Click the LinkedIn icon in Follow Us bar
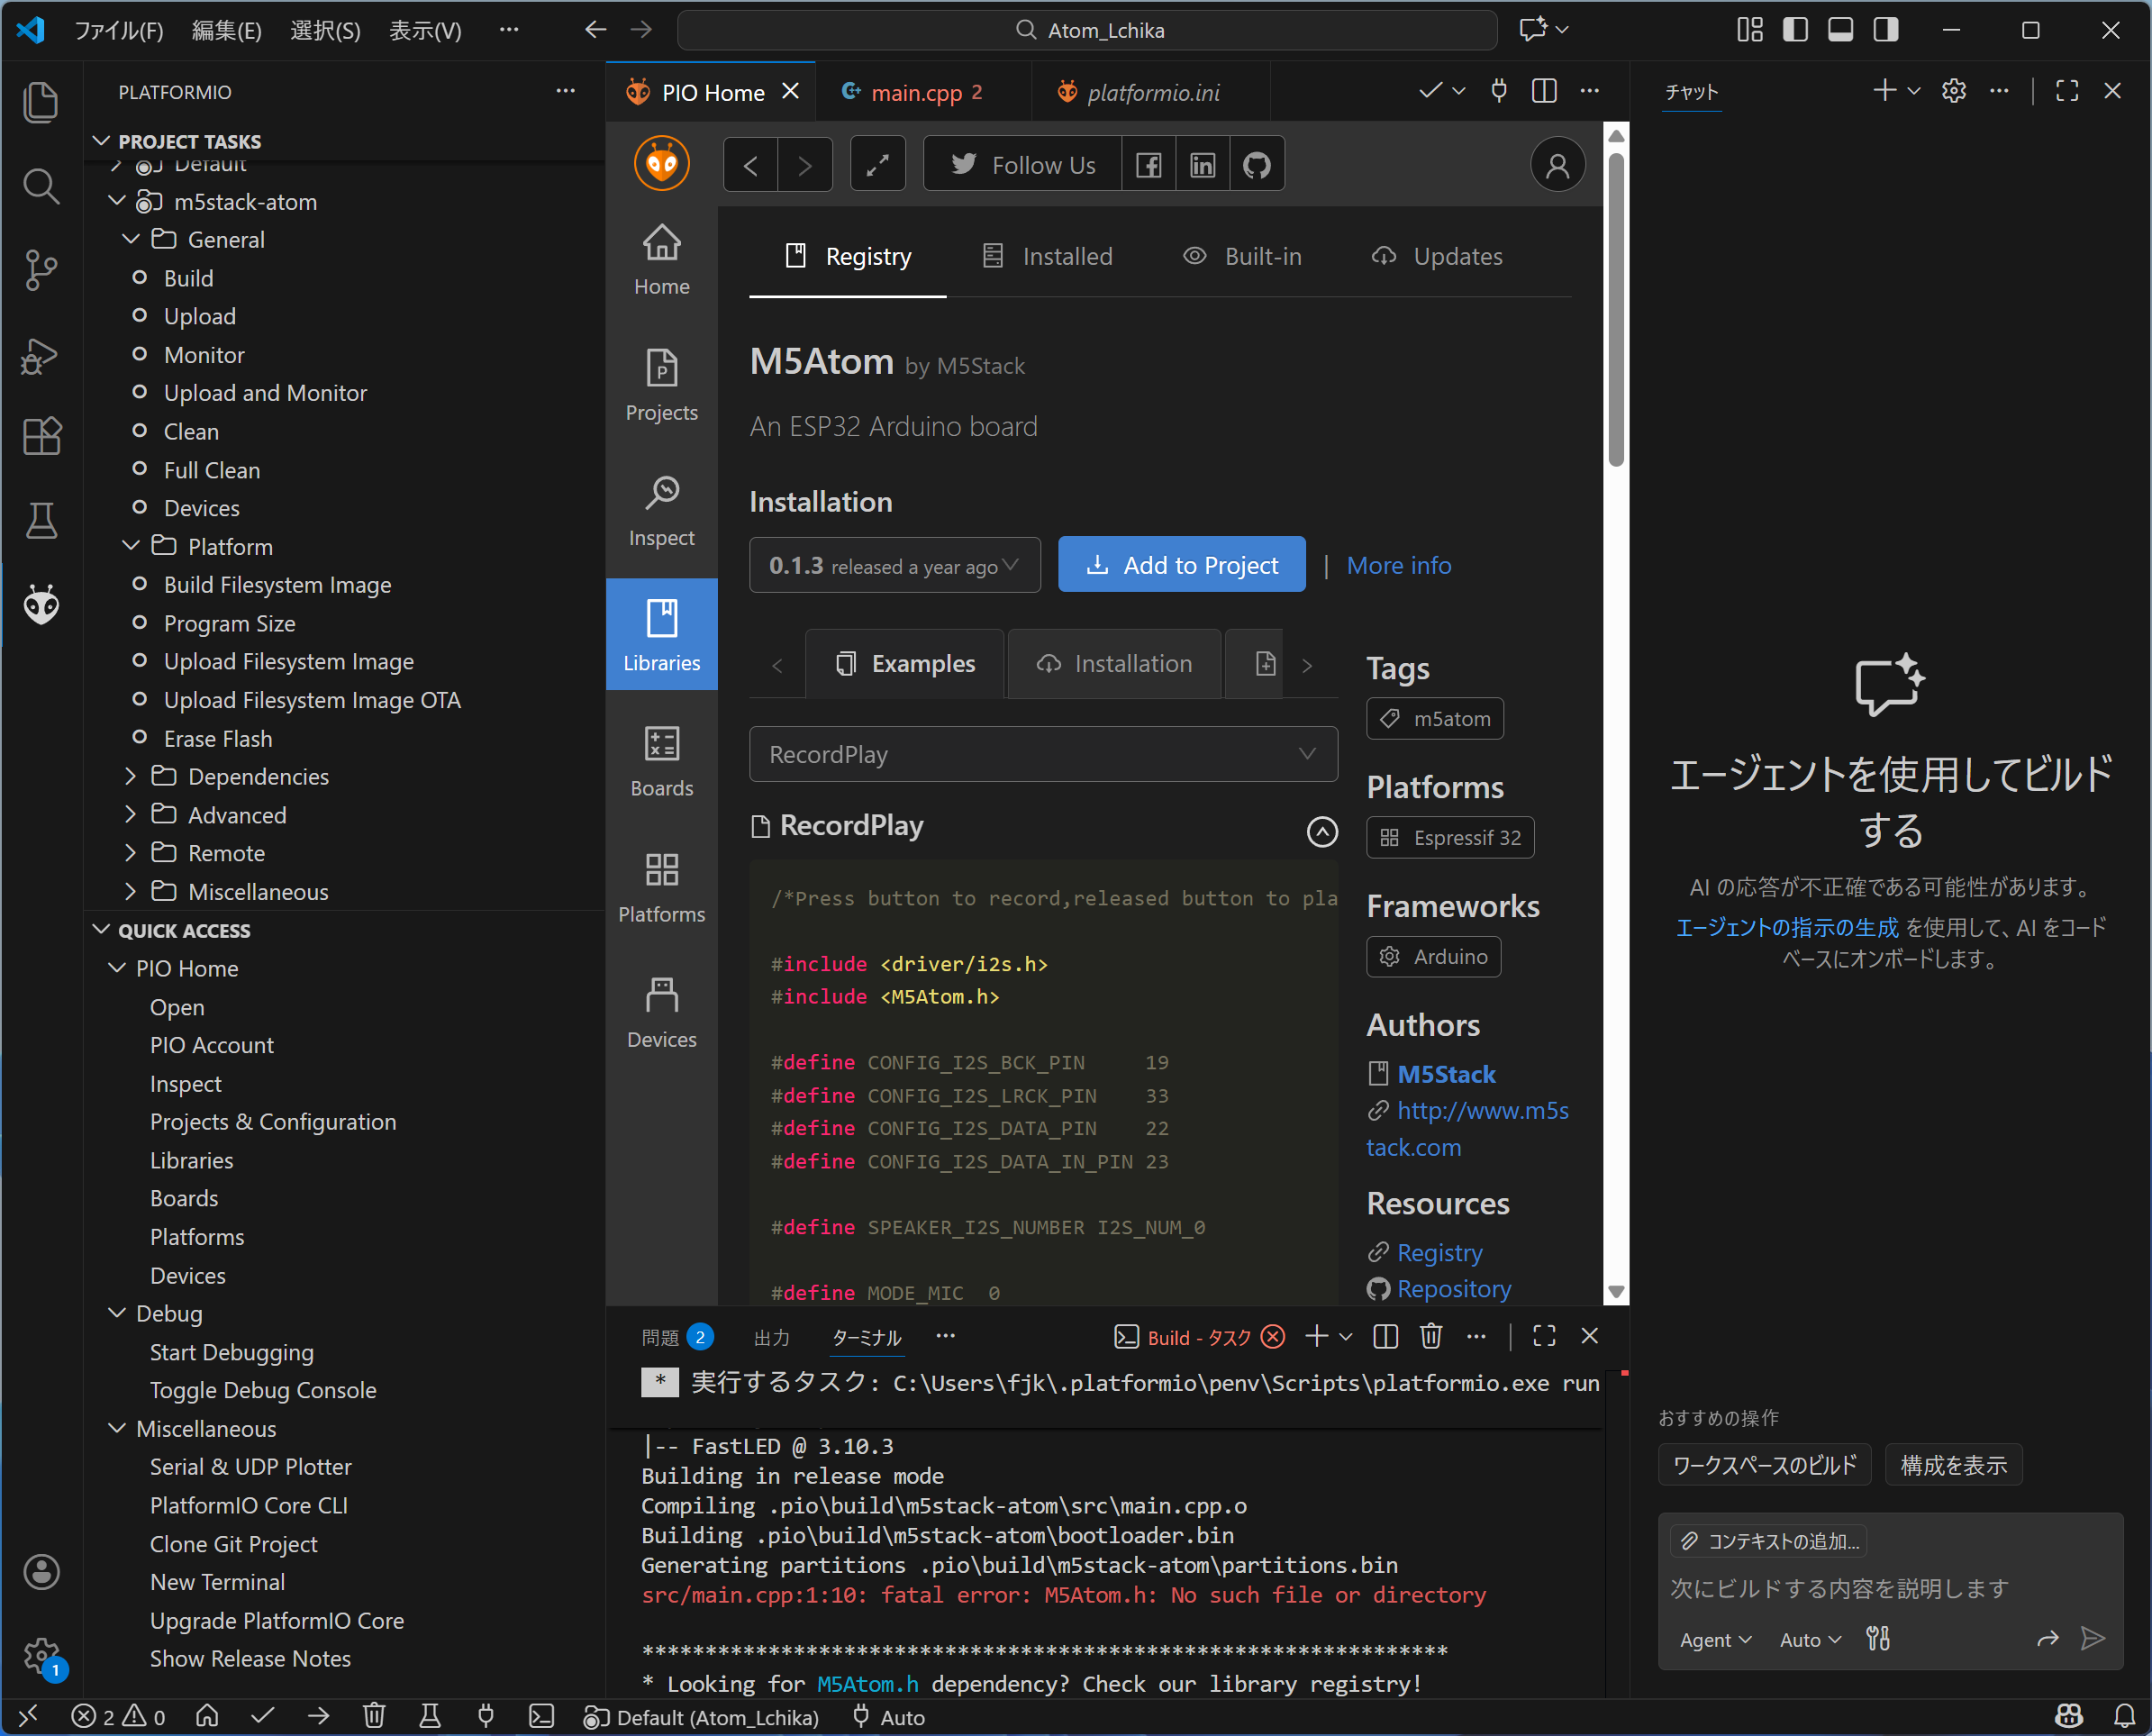2152x1736 pixels. pyautogui.click(x=1202, y=165)
